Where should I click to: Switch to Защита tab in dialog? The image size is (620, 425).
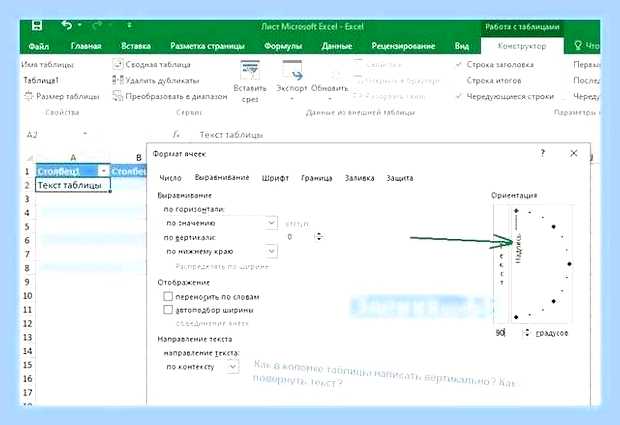[x=400, y=178]
